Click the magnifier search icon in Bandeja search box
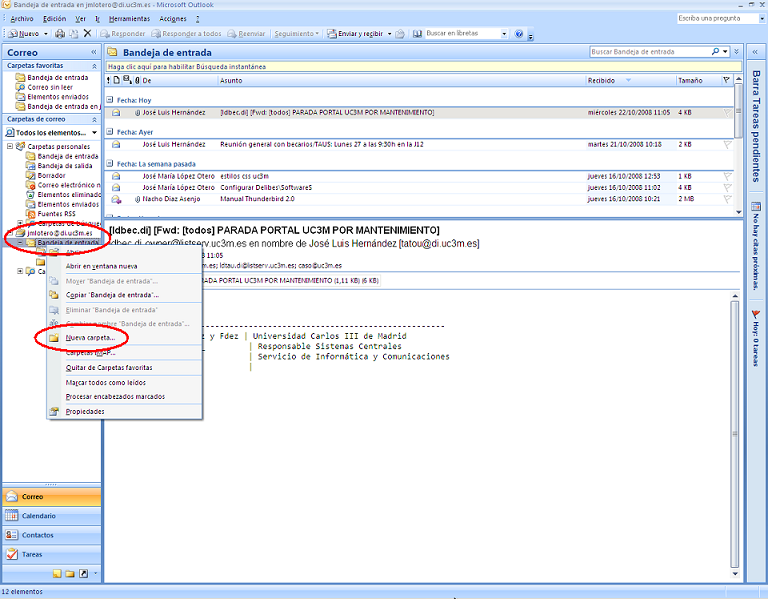 pos(716,51)
